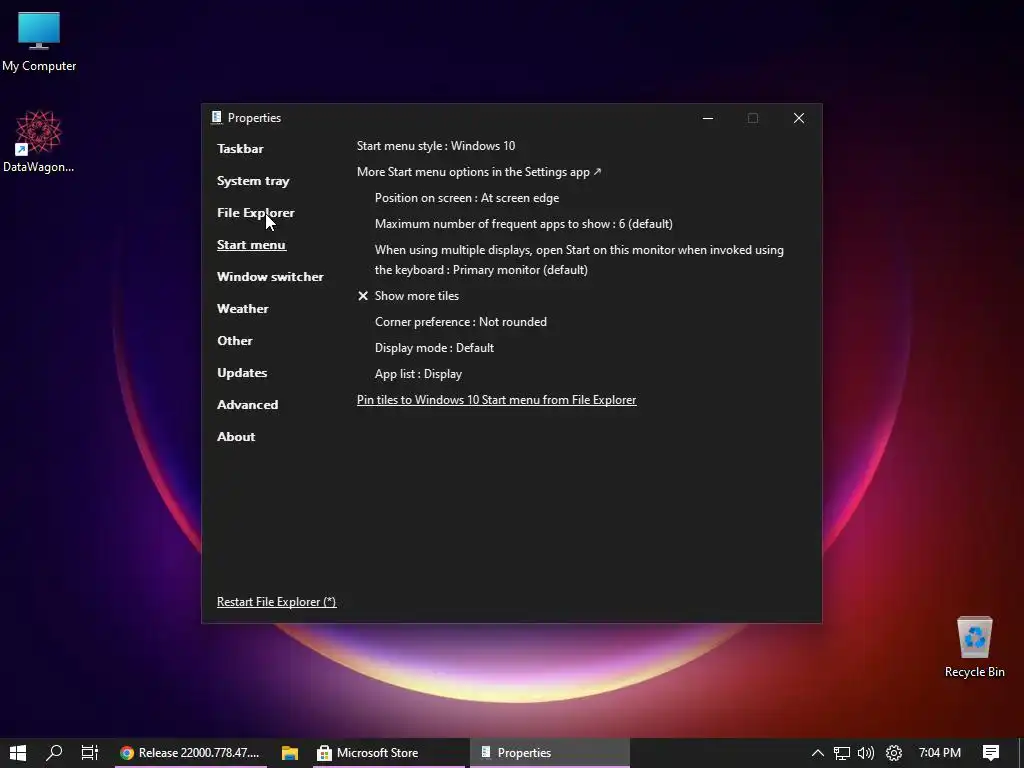
Task: Open the Weather section
Action: pyautogui.click(x=242, y=309)
